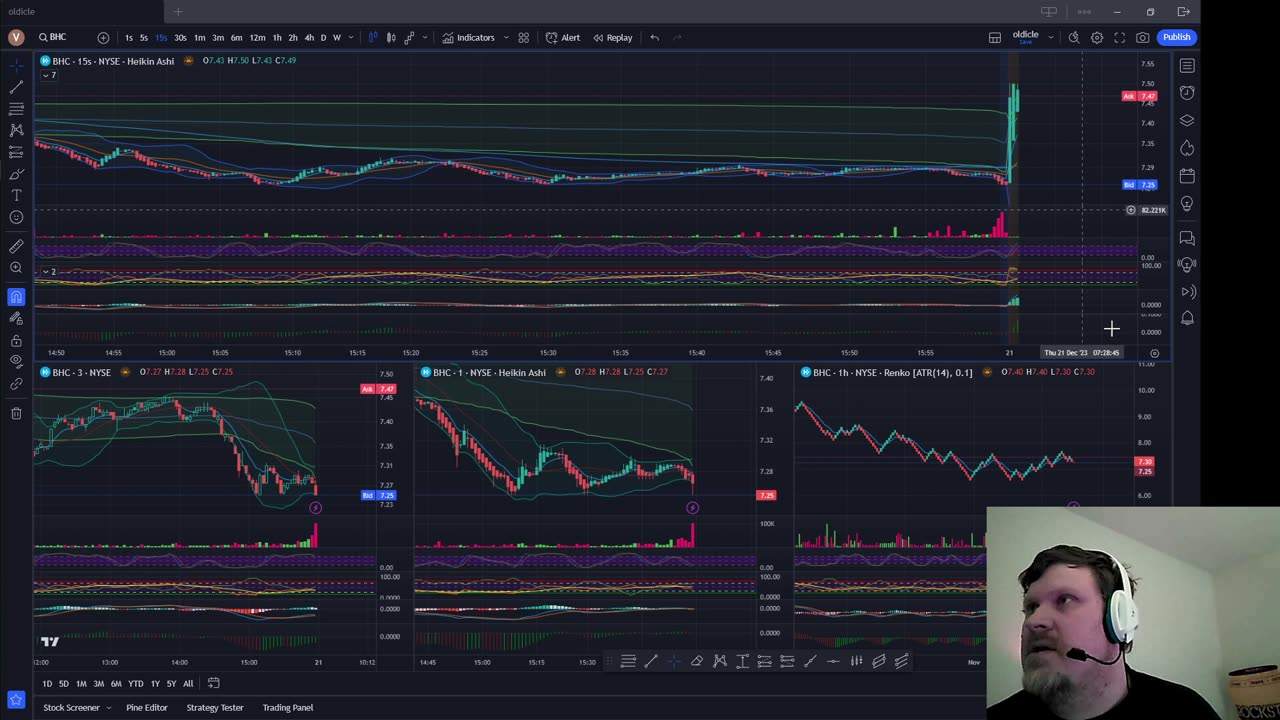Select the 30s timeframe
This screenshot has height=720, width=1280.
tap(180, 38)
